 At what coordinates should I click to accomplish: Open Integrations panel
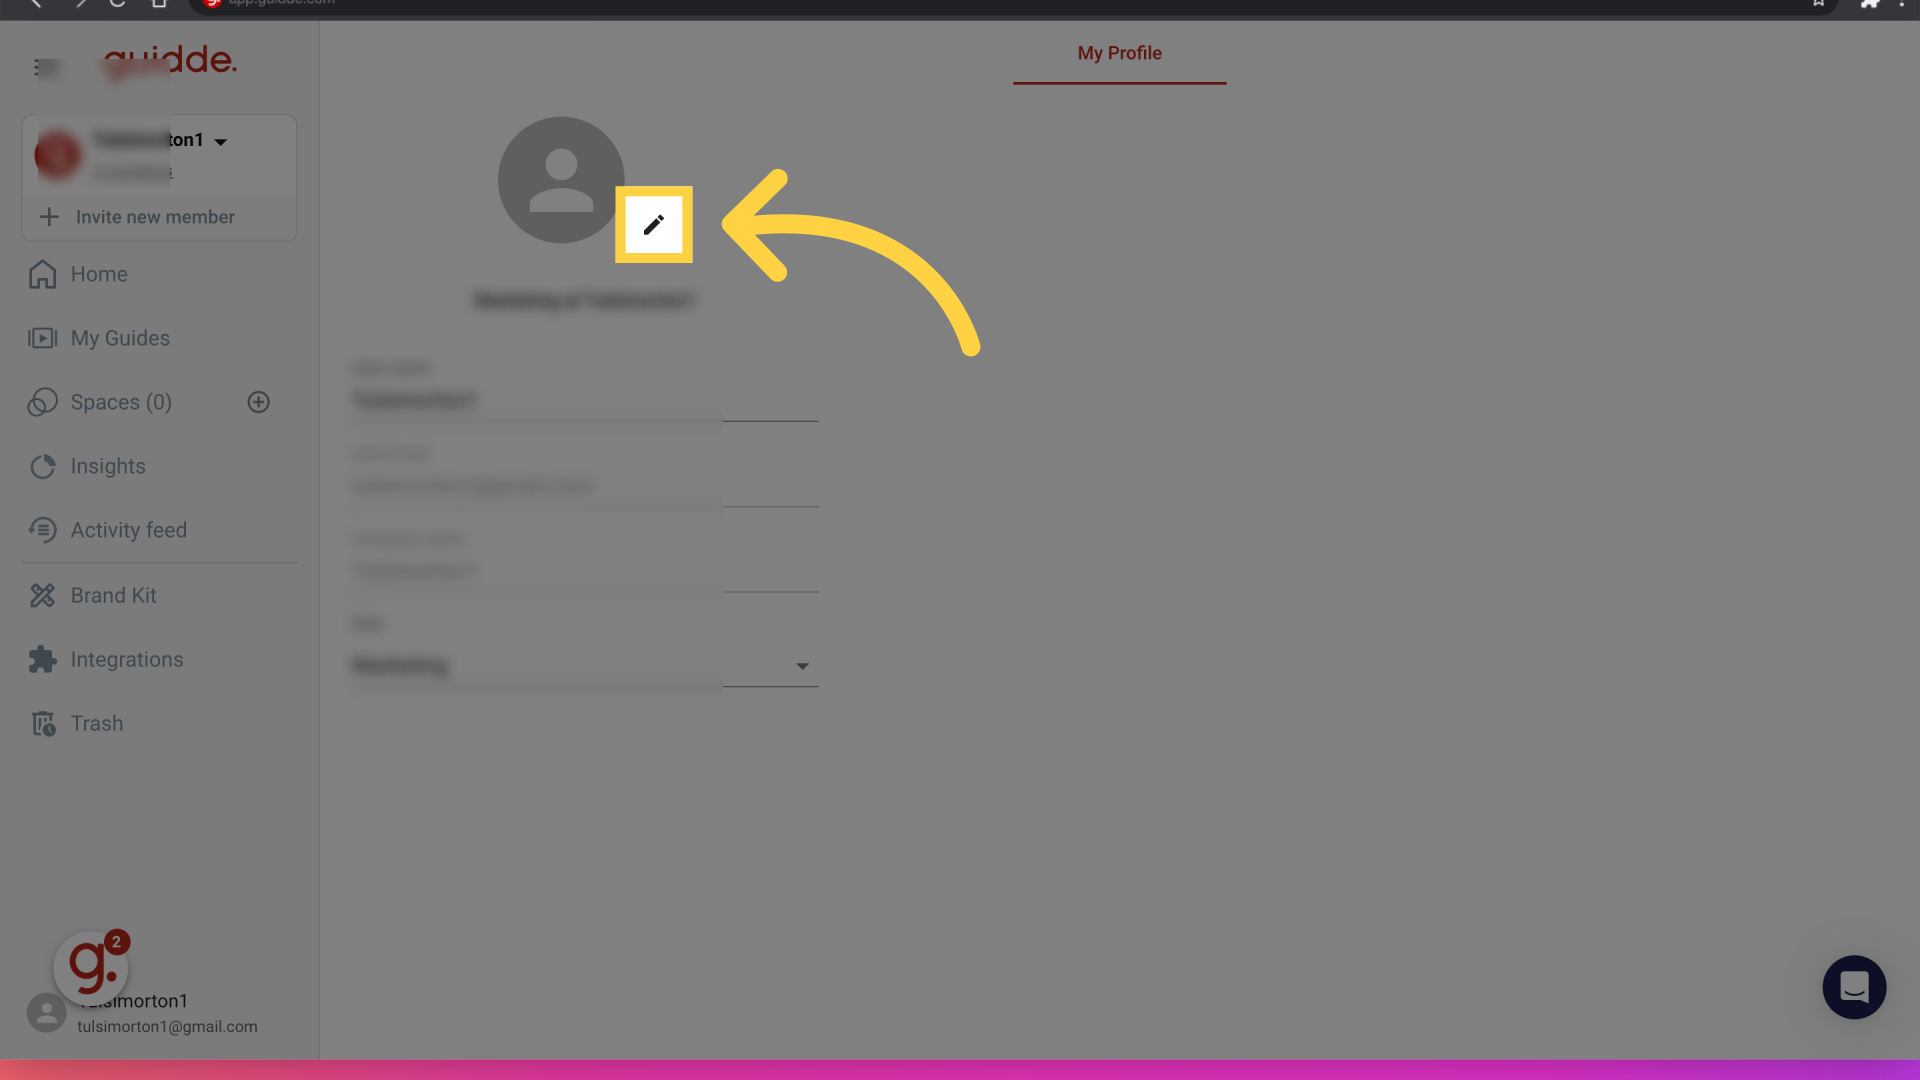pyautogui.click(x=127, y=658)
